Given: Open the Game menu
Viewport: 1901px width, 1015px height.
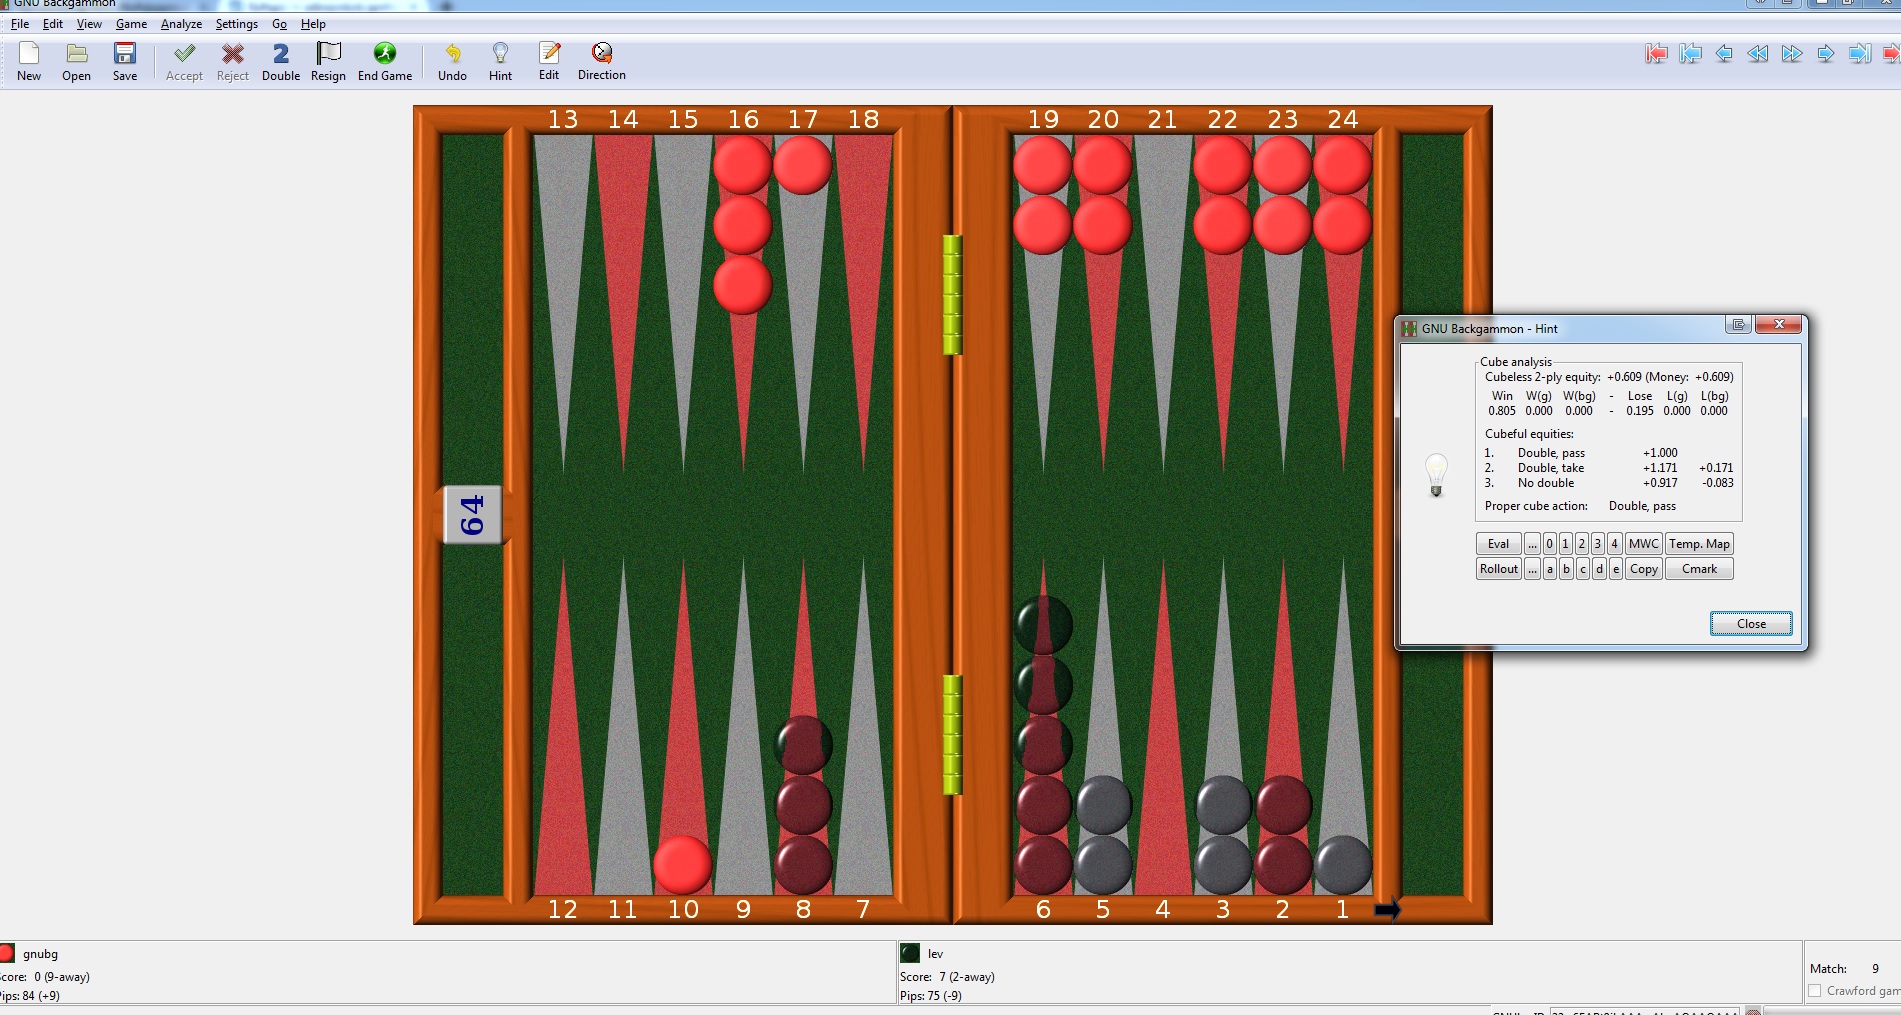Looking at the screenshot, I should [x=131, y=24].
